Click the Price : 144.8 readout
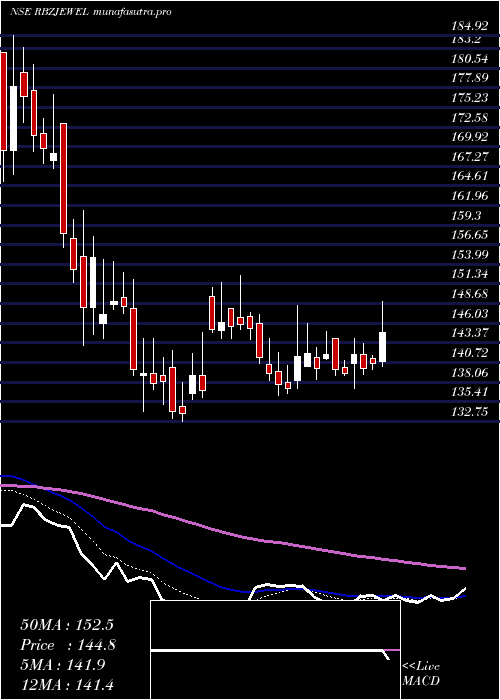500x700 pixels. (x=68, y=645)
